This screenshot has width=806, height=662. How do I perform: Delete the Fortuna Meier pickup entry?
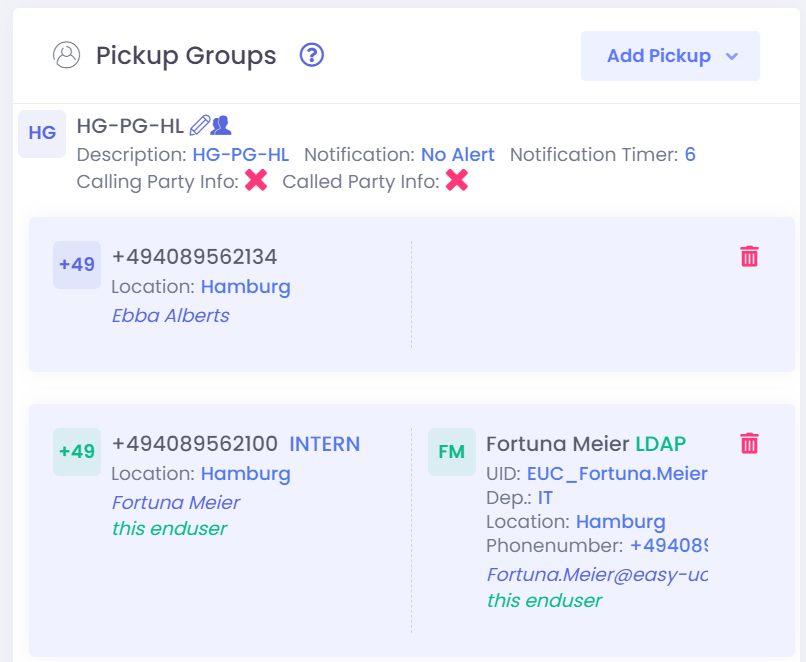[749, 443]
